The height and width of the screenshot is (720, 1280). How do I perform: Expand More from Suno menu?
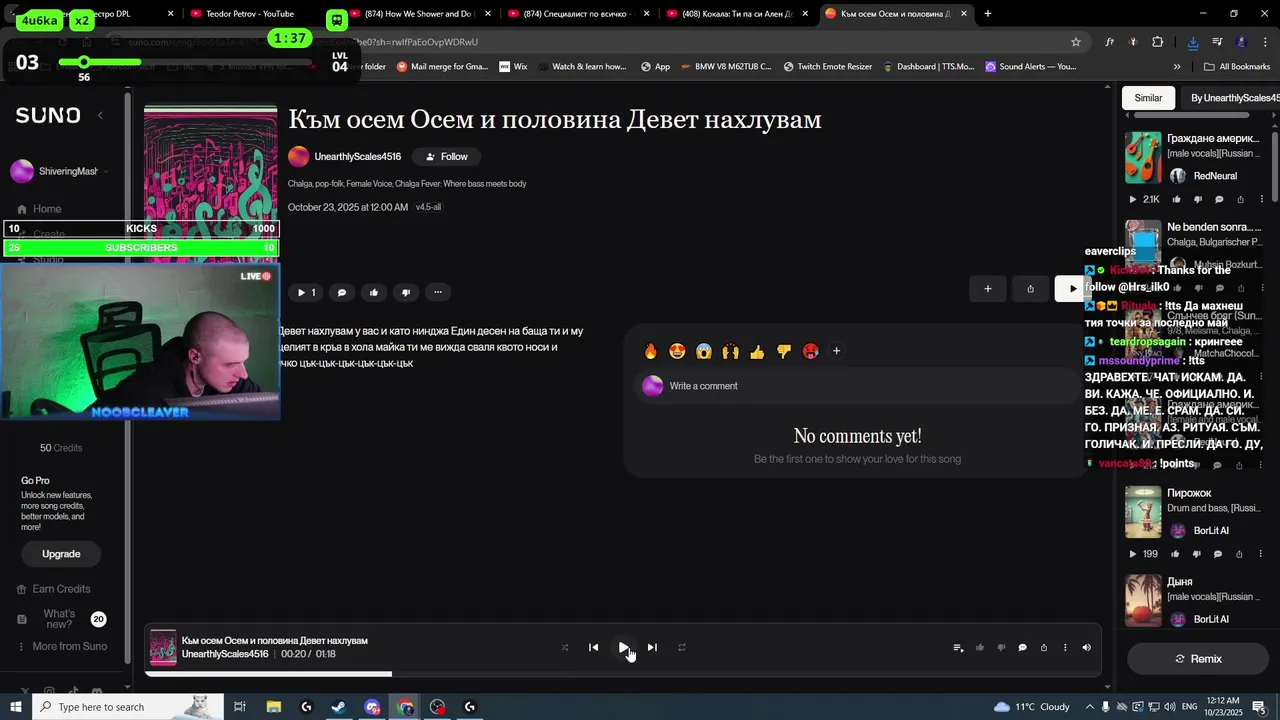coord(69,647)
